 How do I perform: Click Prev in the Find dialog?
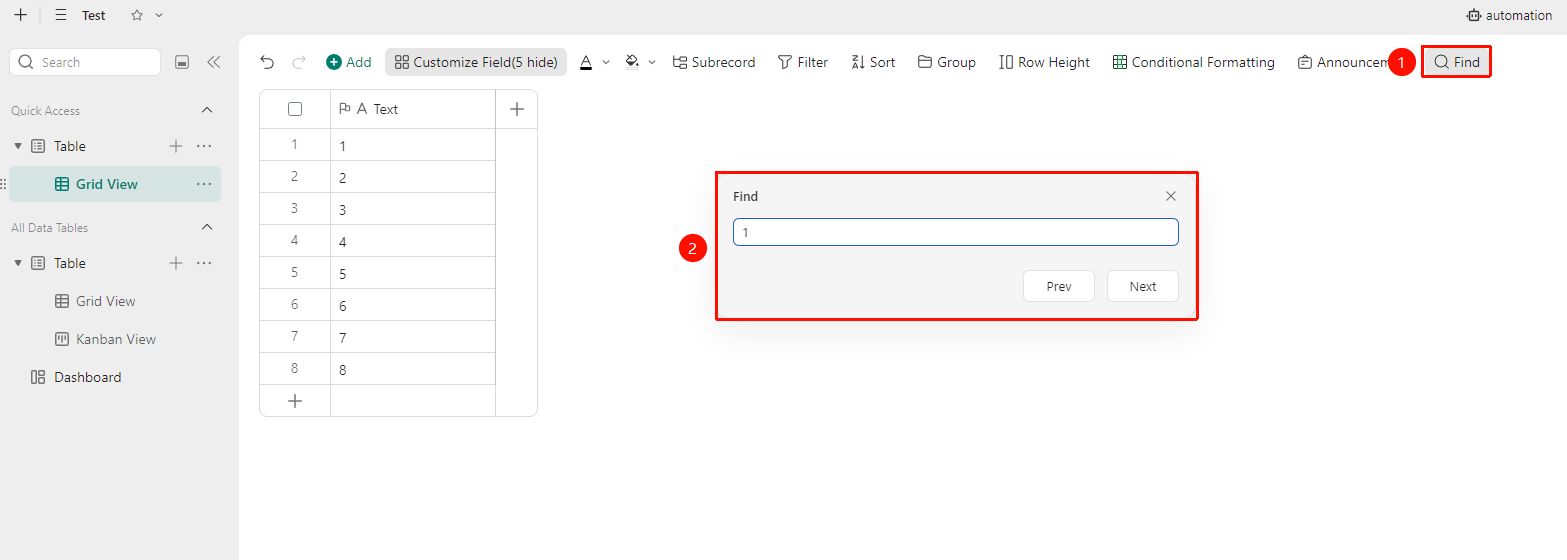tap(1059, 286)
